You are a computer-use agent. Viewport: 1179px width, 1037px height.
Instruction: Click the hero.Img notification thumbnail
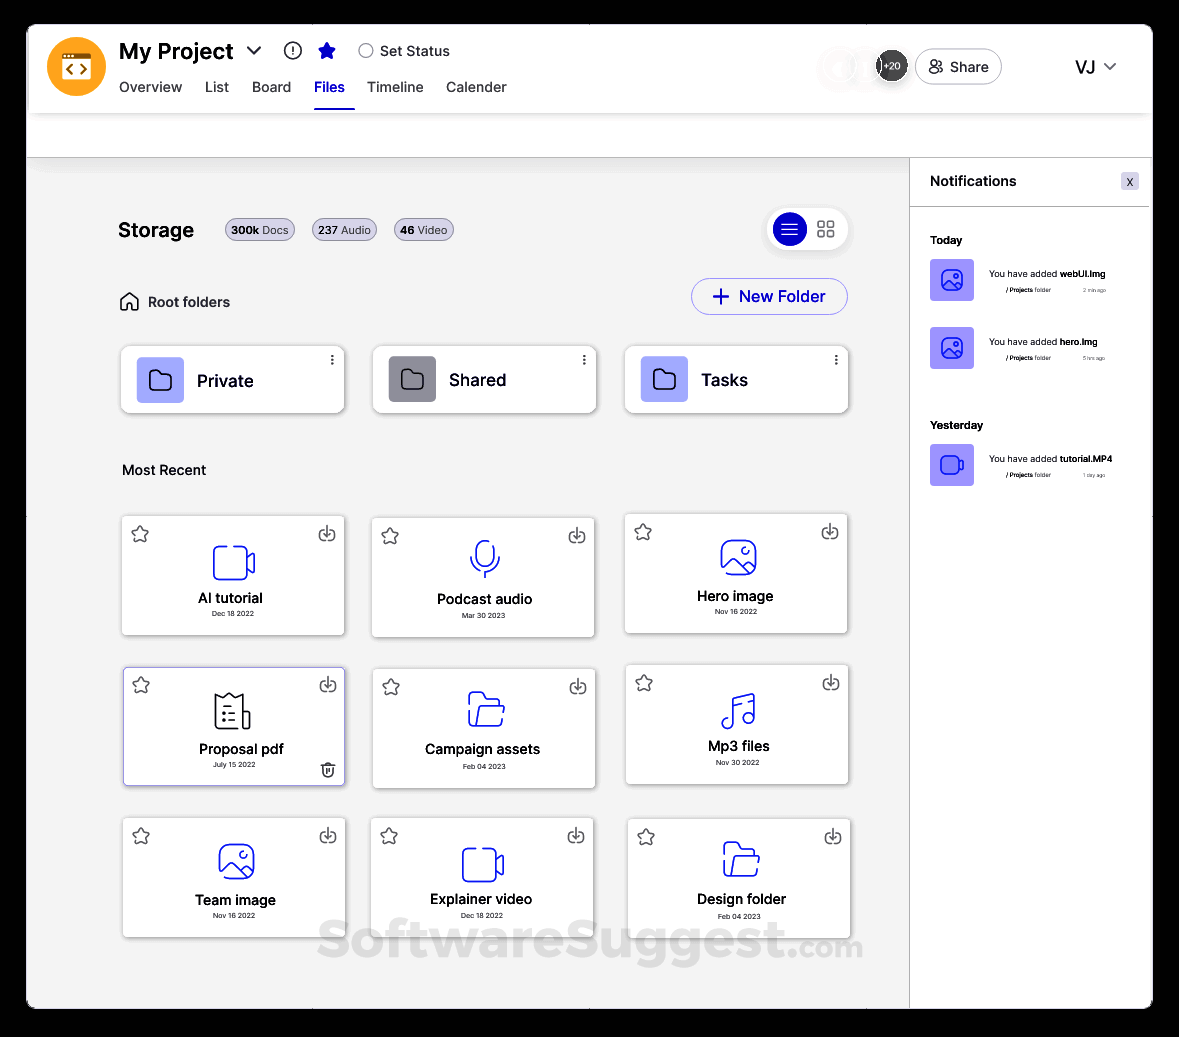(951, 348)
